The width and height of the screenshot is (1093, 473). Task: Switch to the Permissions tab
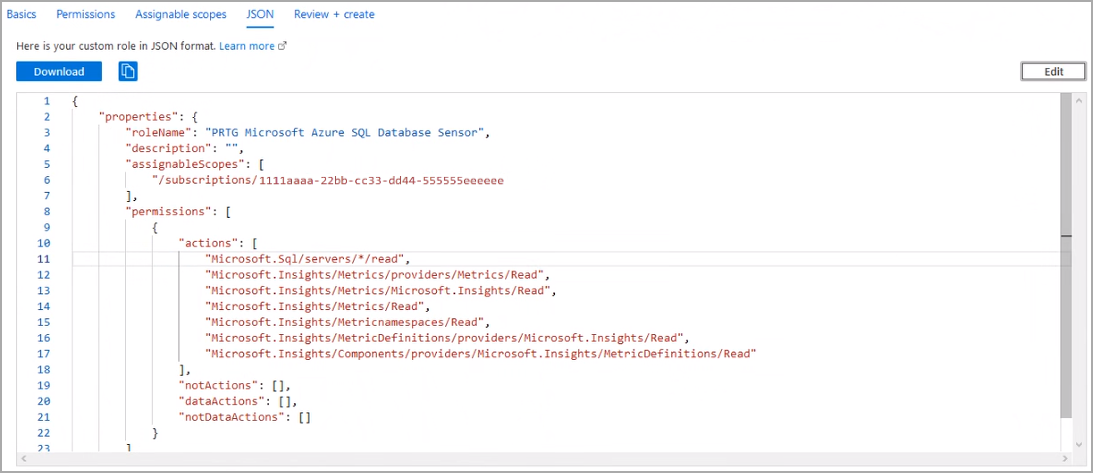pyautogui.click(x=86, y=14)
